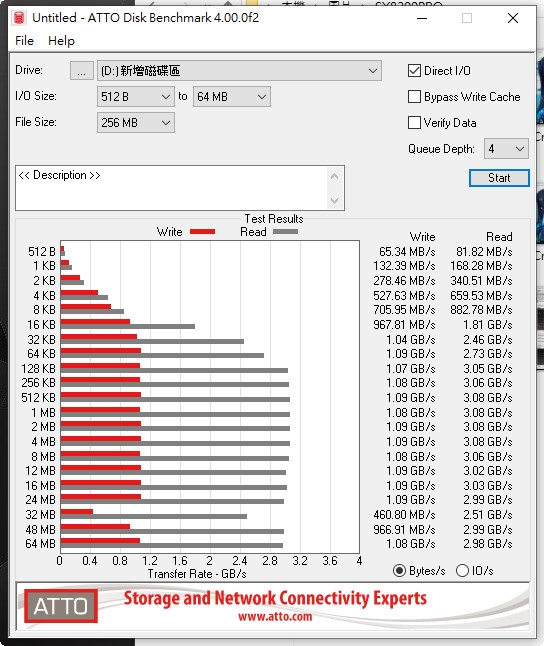Click the 512 B chart row label
The height and width of the screenshot is (646, 544).
(42, 252)
